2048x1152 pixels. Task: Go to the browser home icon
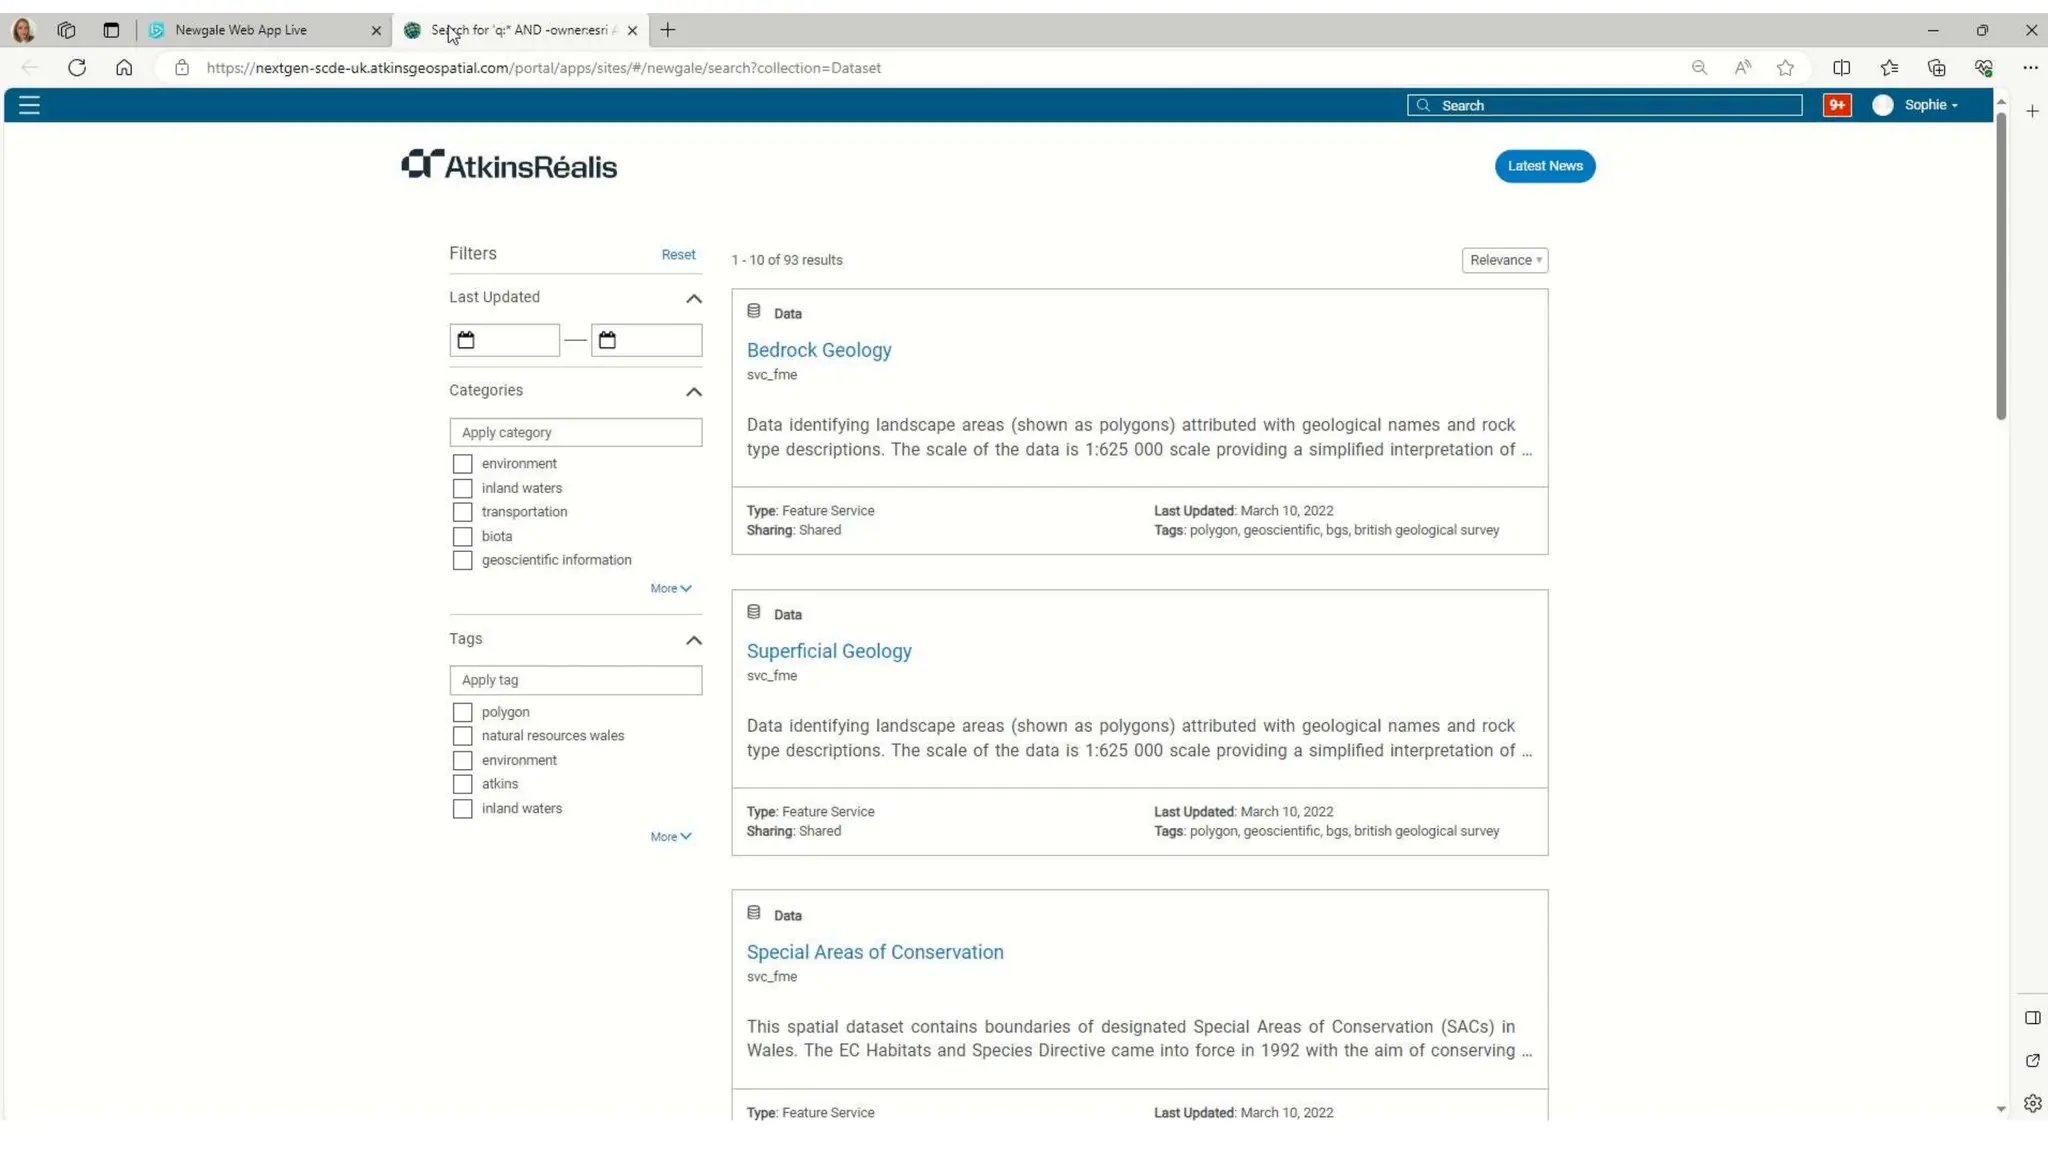coord(124,68)
